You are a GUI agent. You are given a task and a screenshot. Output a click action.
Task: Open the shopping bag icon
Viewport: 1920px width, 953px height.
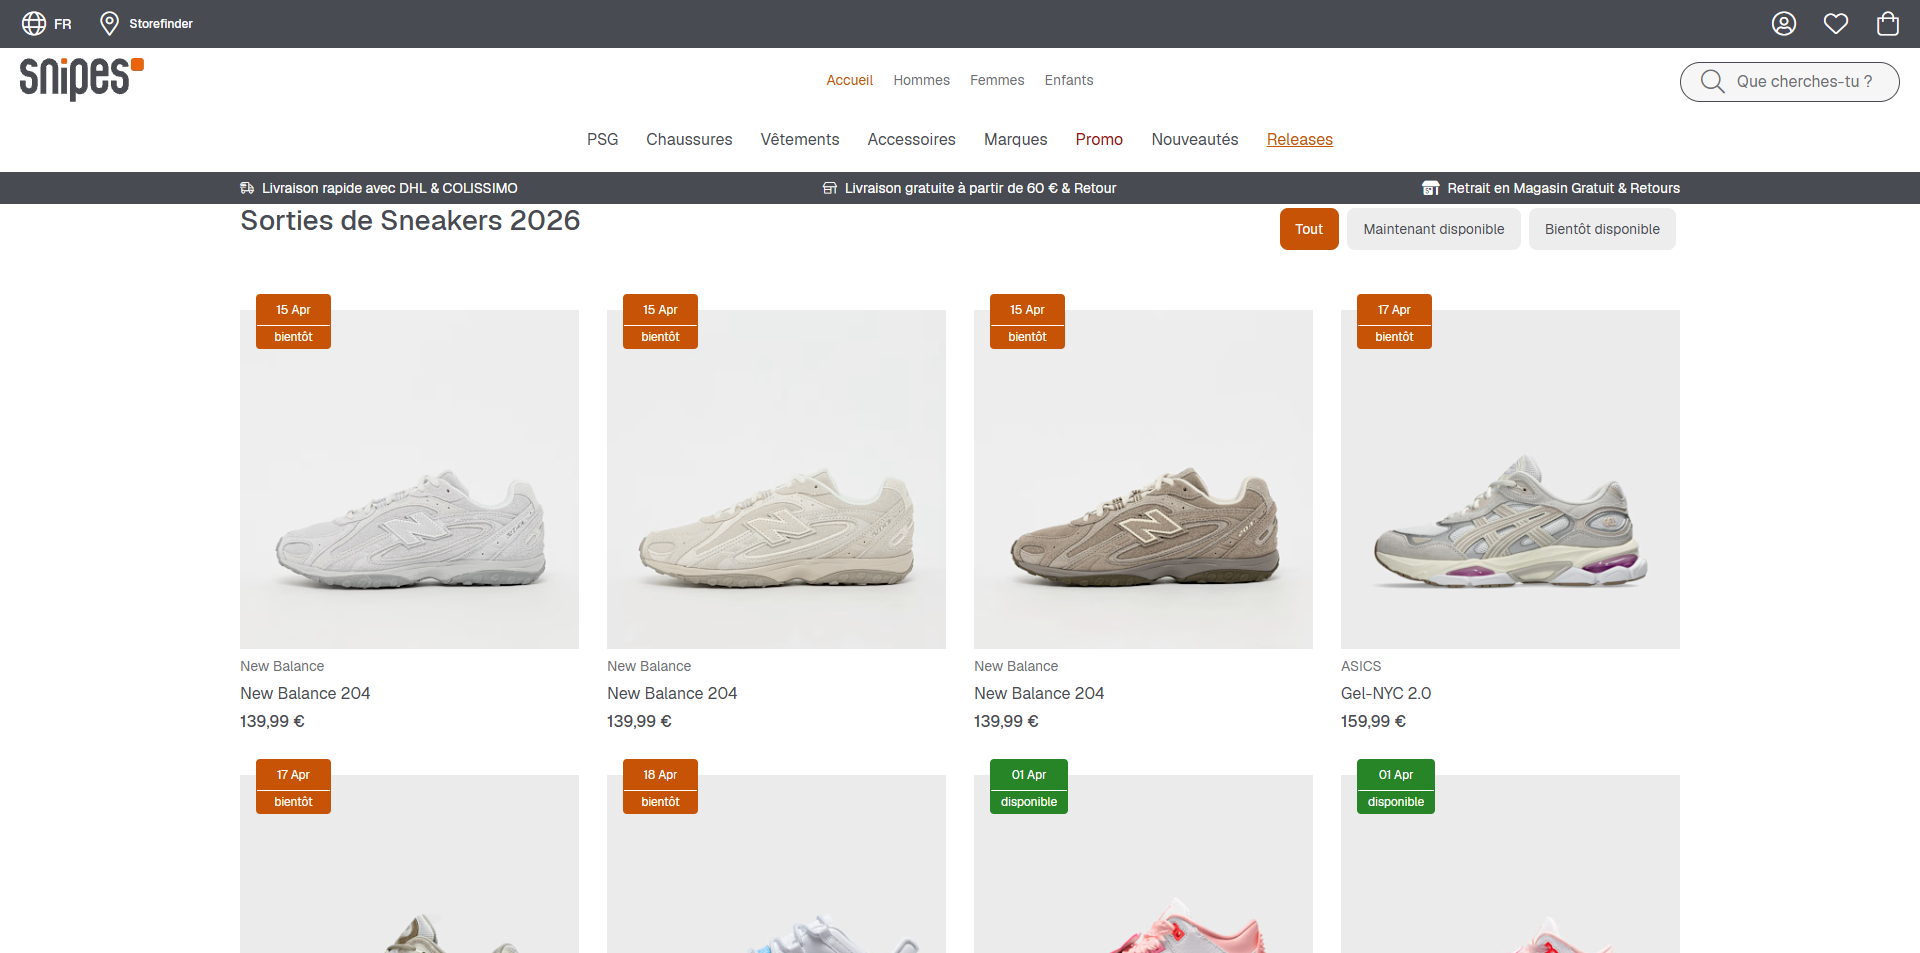coord(1888,24)
